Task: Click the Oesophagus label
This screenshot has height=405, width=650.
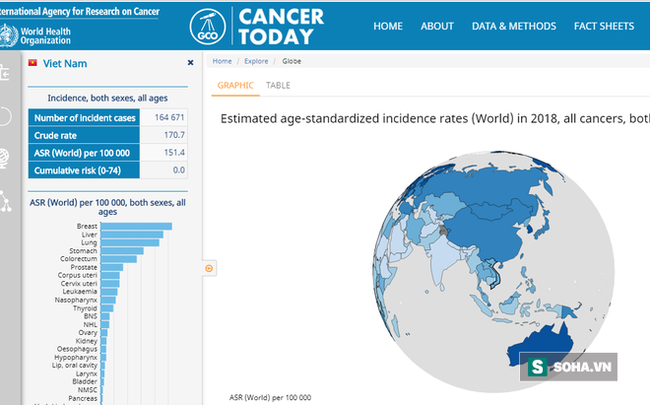Action: (x=77, y=349)
